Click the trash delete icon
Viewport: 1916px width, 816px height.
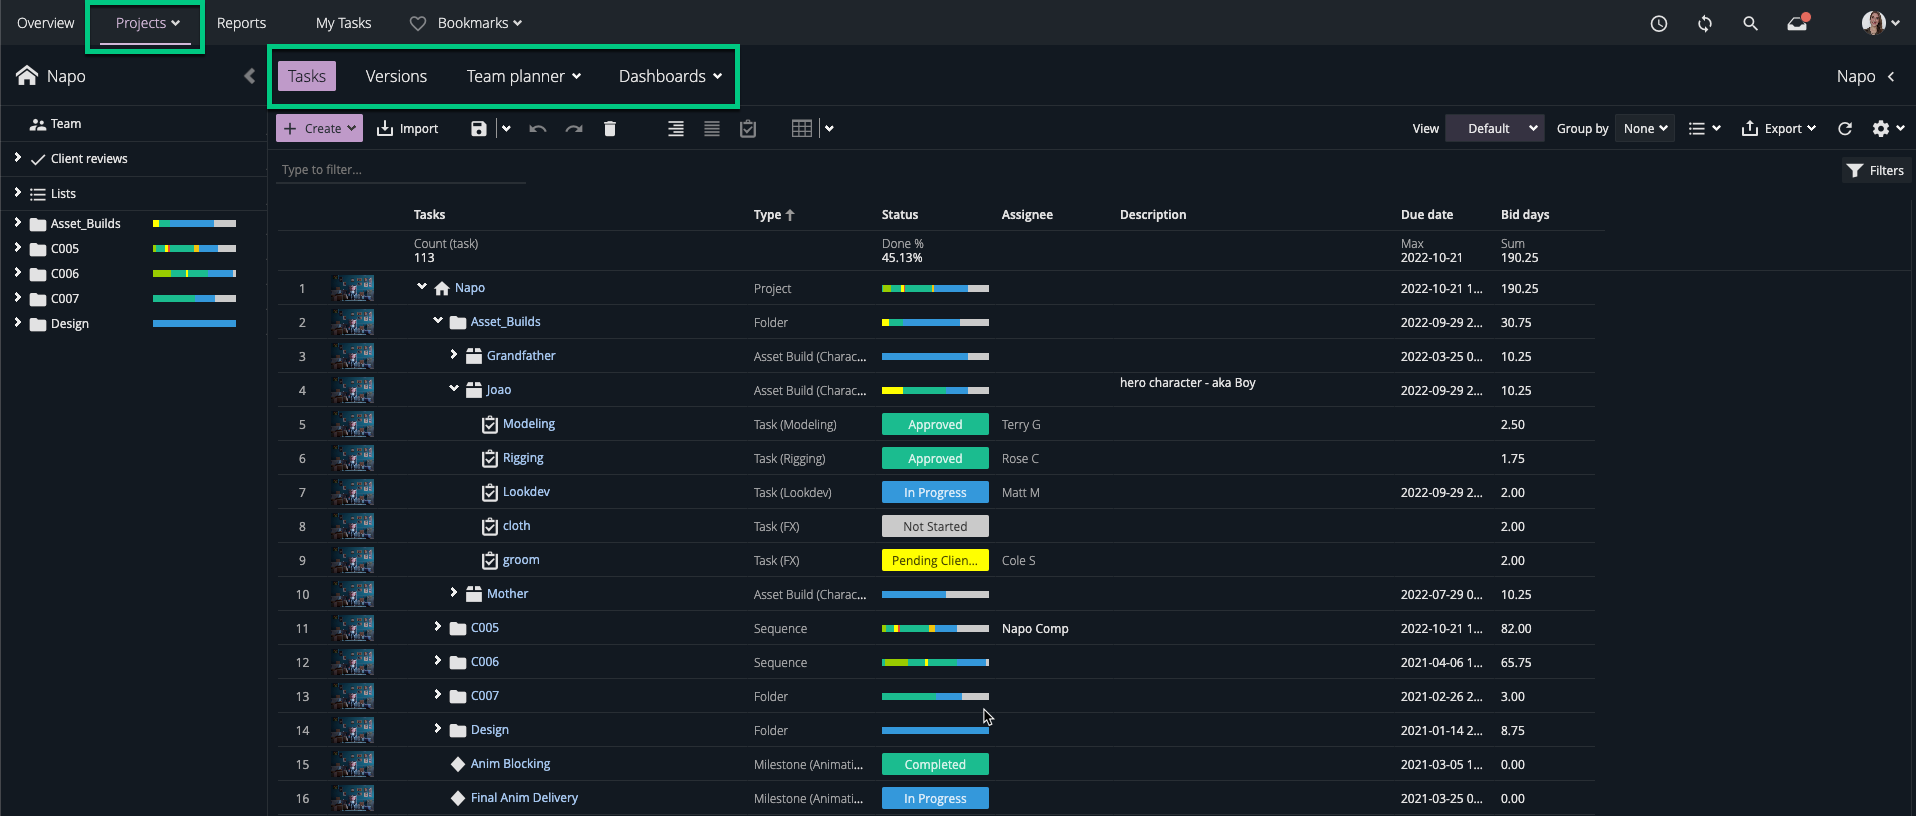tap(610, 128)
